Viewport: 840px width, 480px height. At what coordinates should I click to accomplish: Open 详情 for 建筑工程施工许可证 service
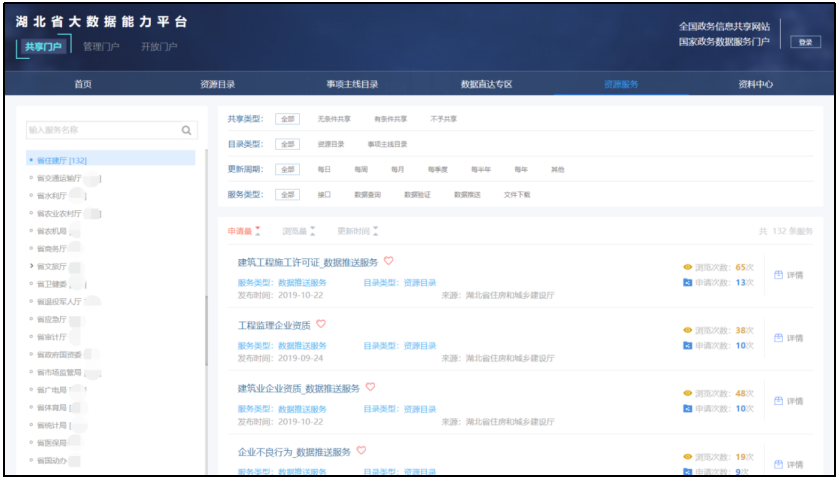788,275
